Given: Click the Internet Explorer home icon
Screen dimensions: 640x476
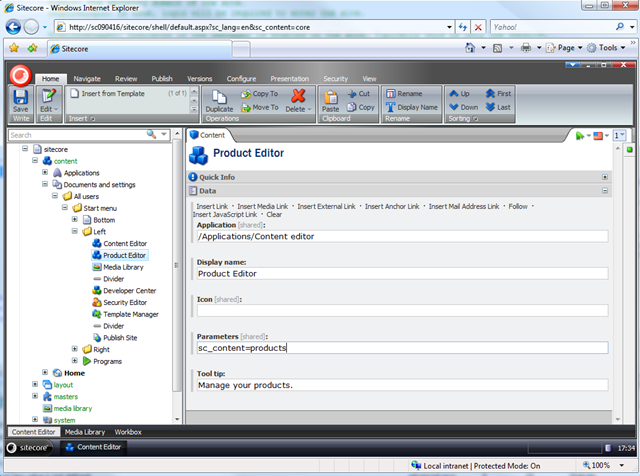Looking at the screenshot, I should click(470, 48).
